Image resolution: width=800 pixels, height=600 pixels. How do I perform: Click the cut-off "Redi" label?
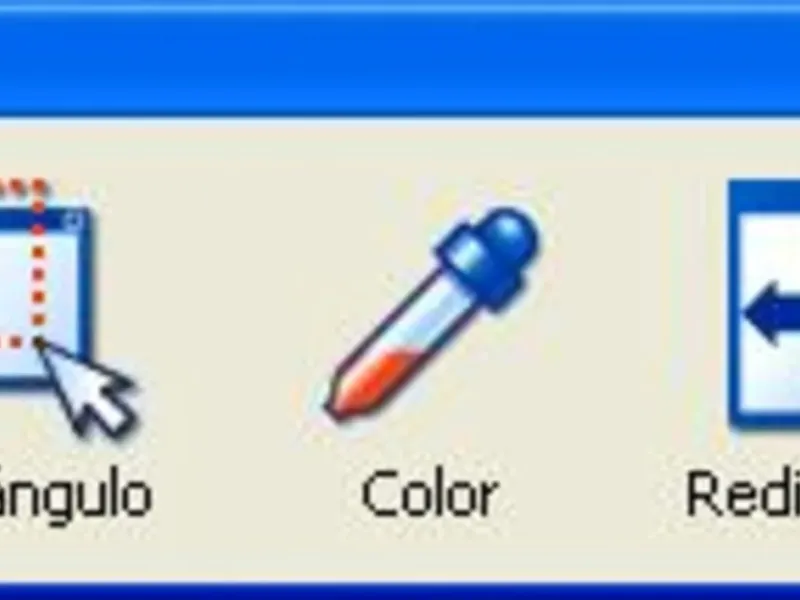click(x=743, y=492)
